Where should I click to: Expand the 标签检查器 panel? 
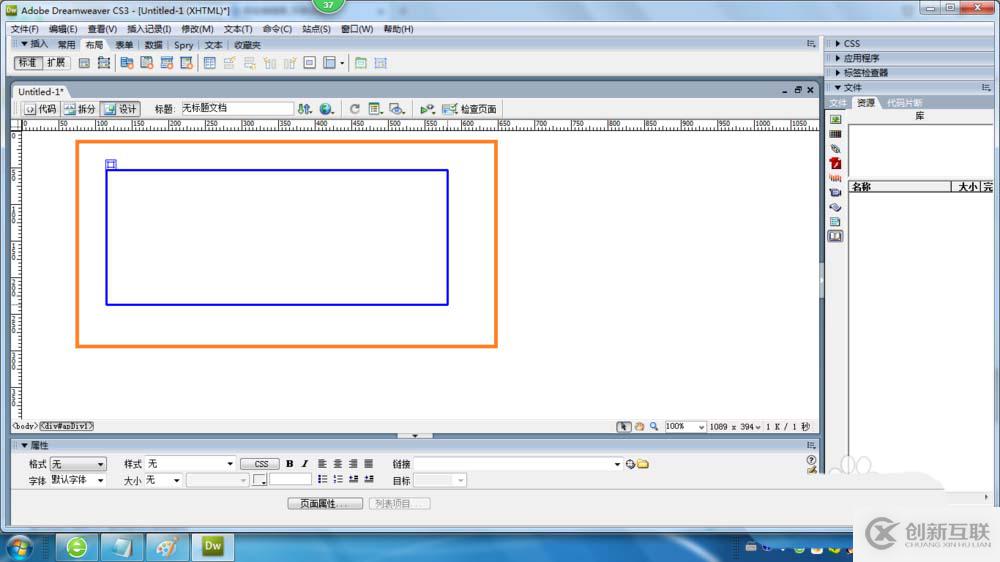tap(837, 73)
